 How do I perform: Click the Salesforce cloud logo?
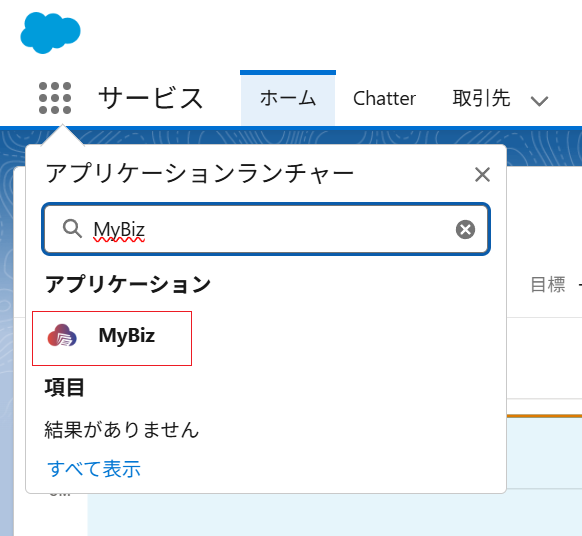[50, 32]
